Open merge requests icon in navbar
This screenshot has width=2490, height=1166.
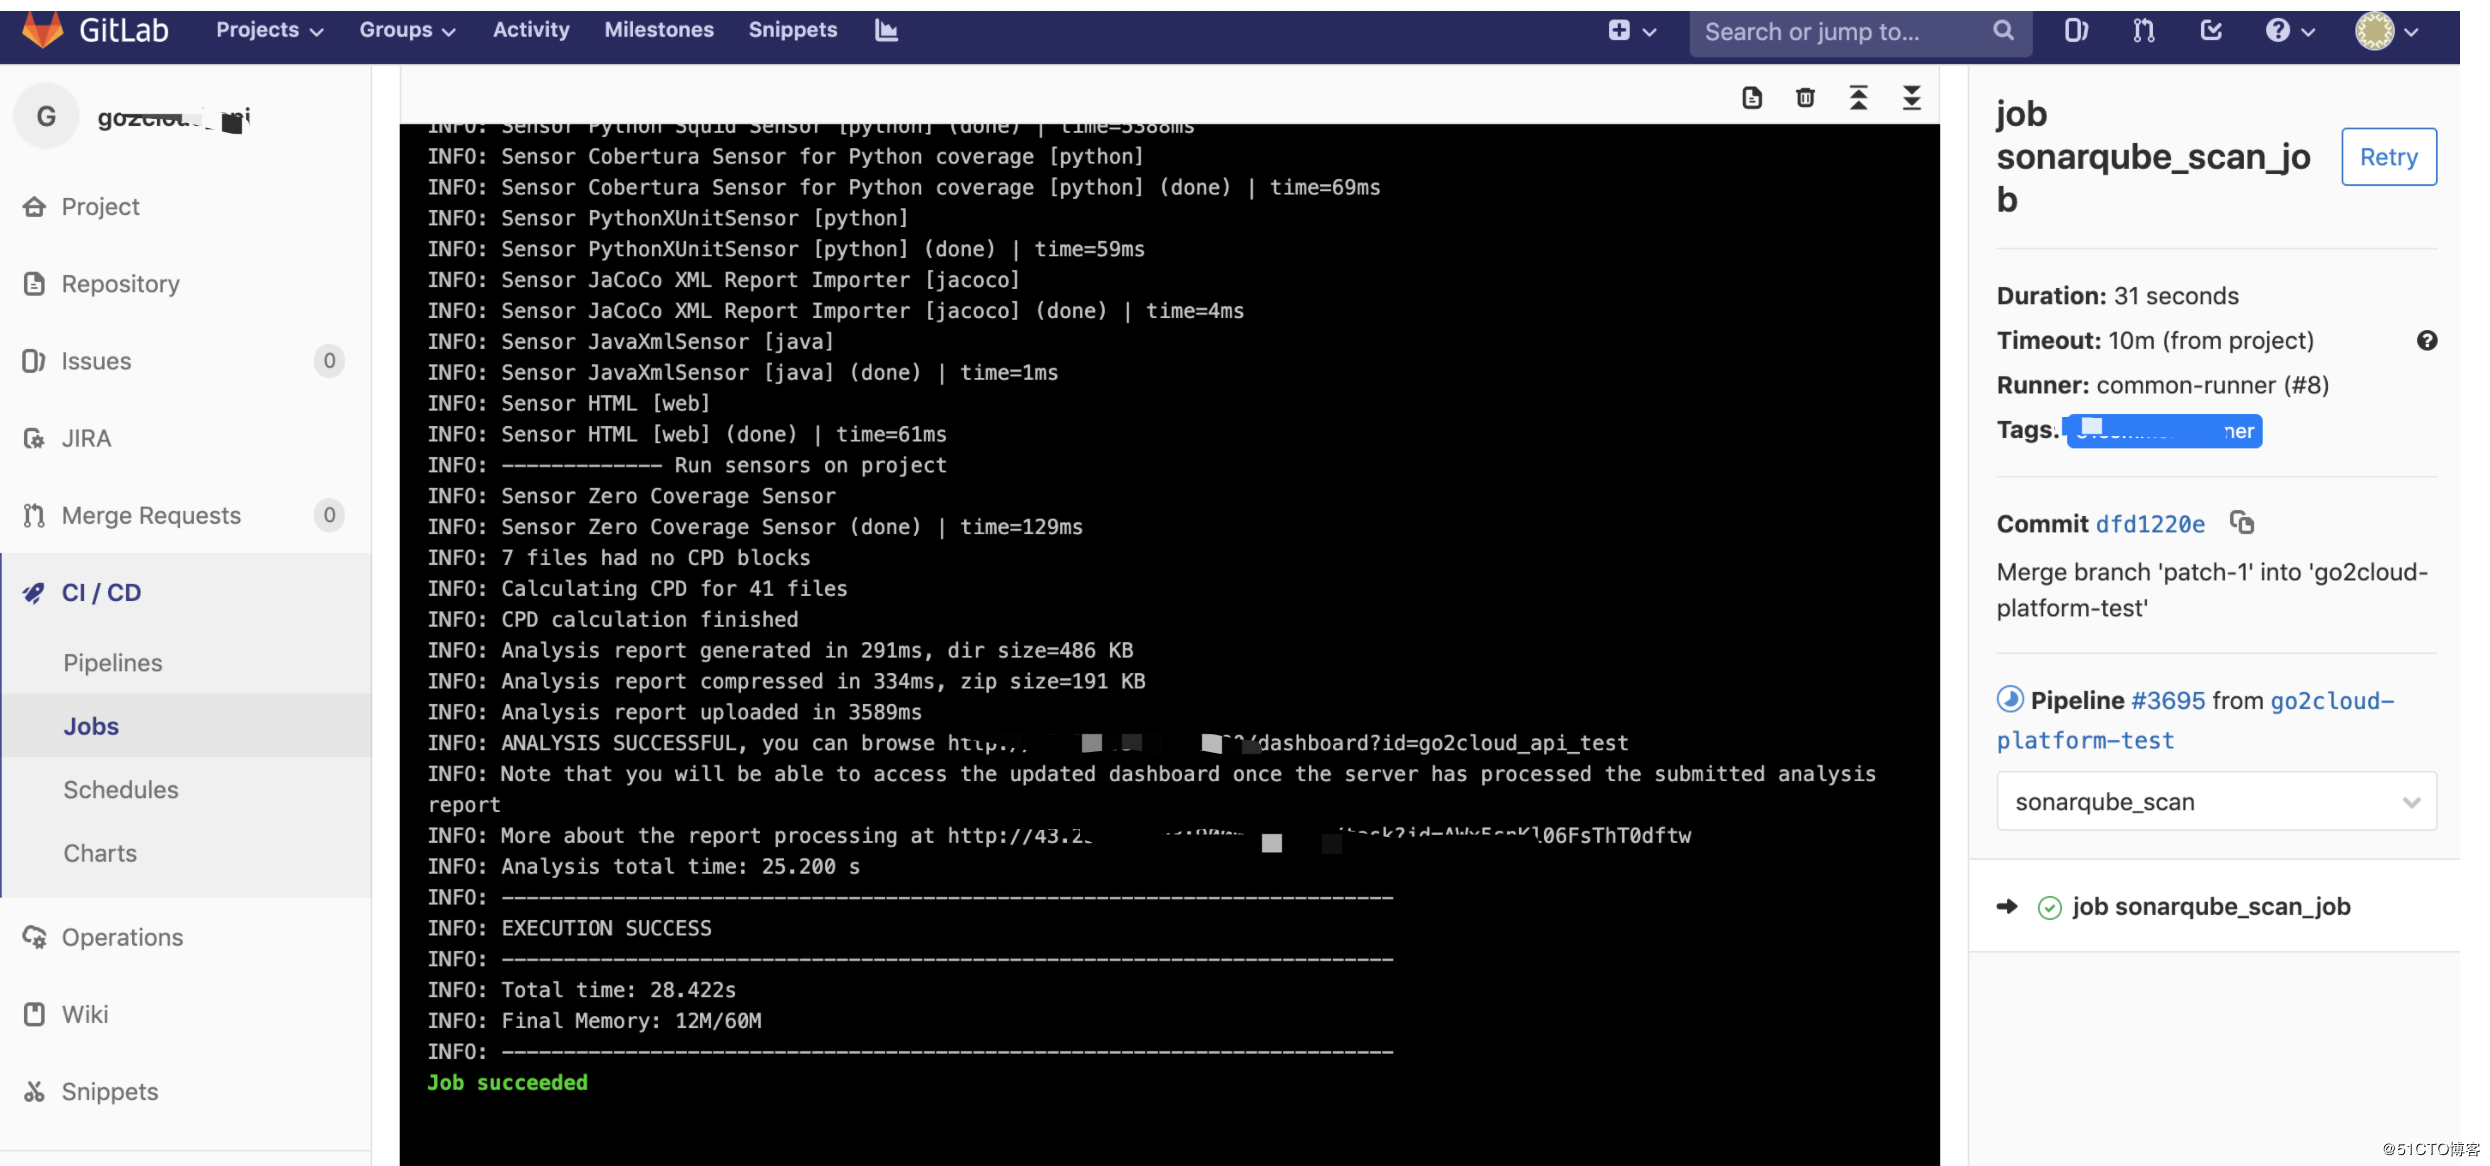[x=2144, y=31]
